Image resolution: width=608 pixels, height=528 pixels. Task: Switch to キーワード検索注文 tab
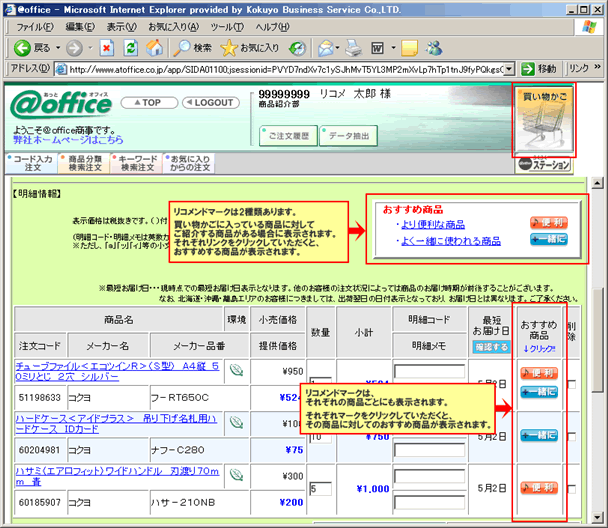[x=136, y=163]
